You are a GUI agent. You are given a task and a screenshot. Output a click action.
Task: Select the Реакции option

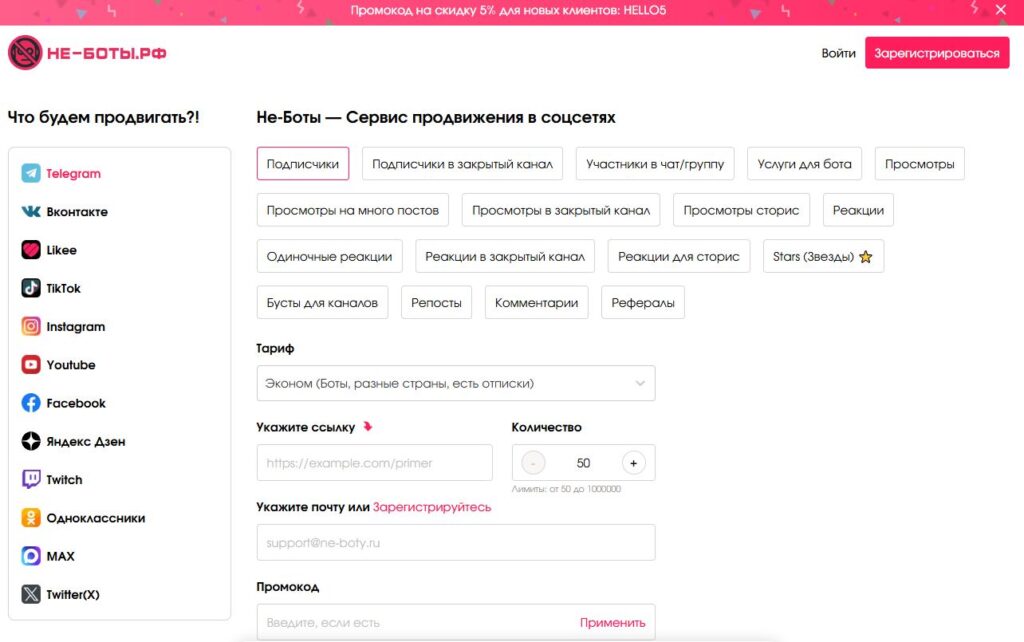click(x=858, y=210)
